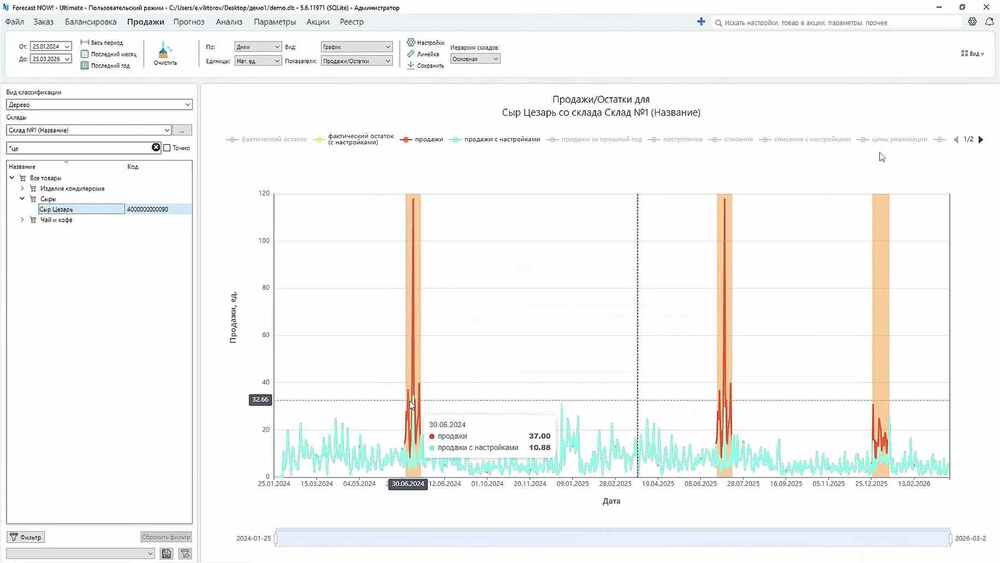Click the save filter icon at bottom
The image size is (1000, 563).
click(166, 553)
